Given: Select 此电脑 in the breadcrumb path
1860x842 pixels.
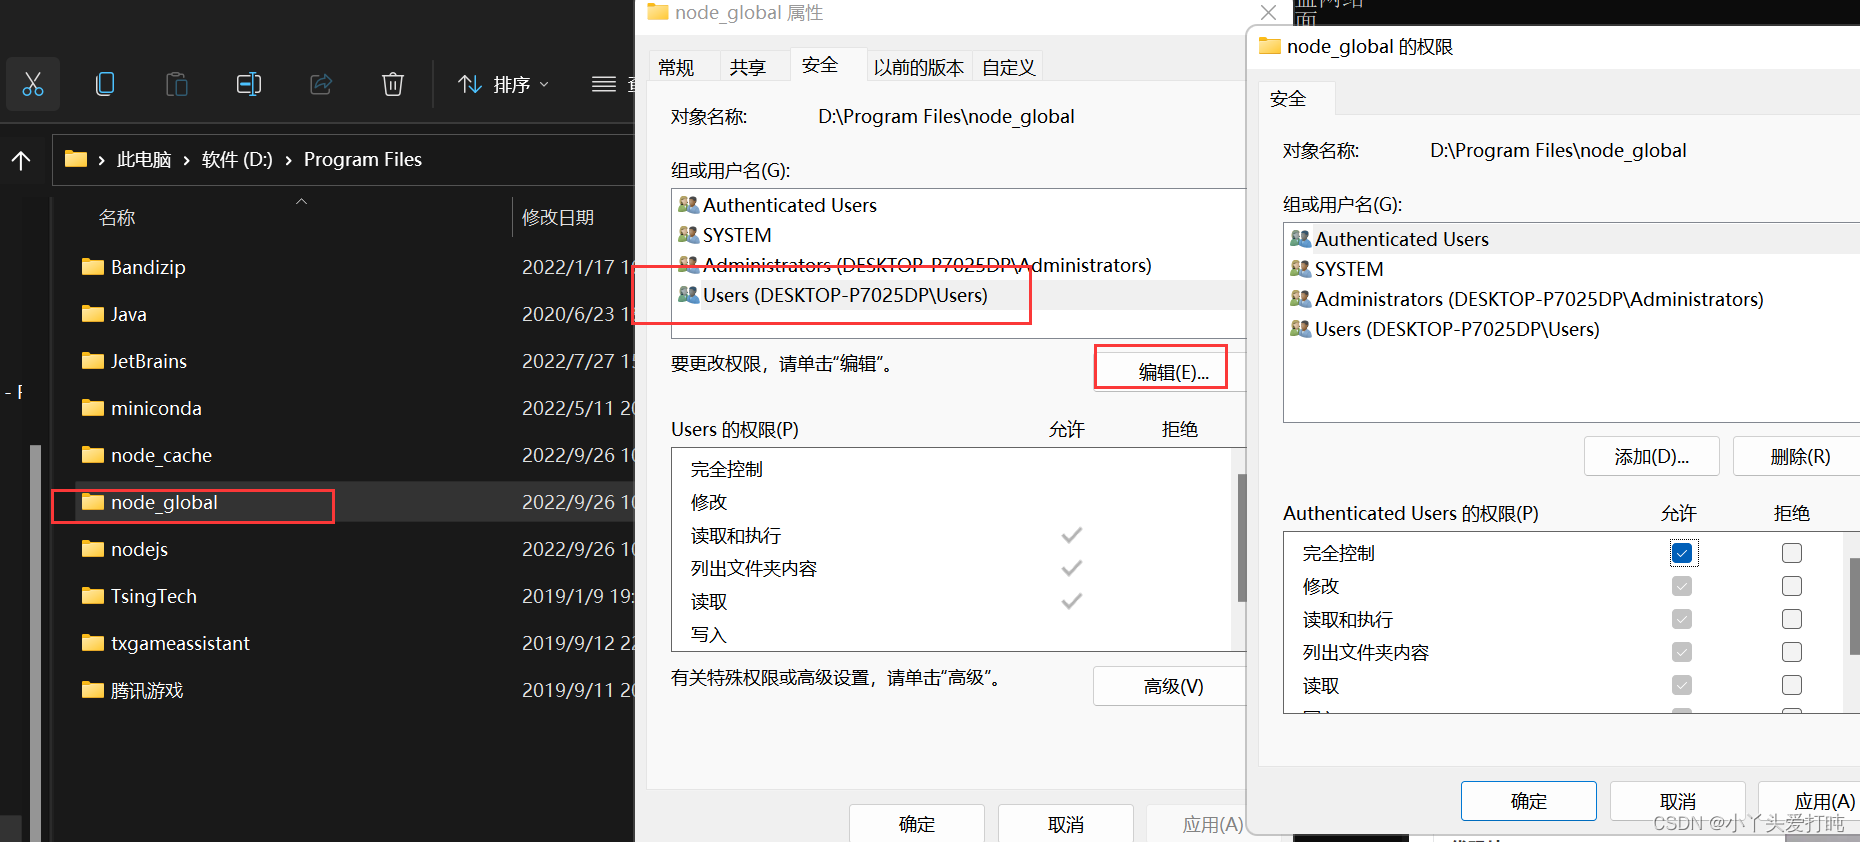Looking at the screenshot, I should pos(144,160).
